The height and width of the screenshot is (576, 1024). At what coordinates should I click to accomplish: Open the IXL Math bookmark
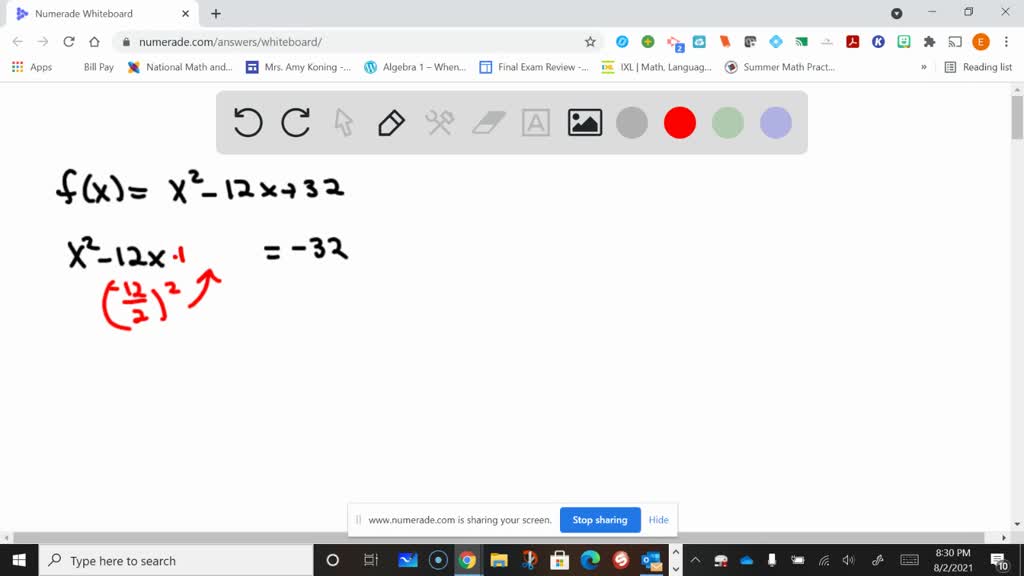(656, 67)
